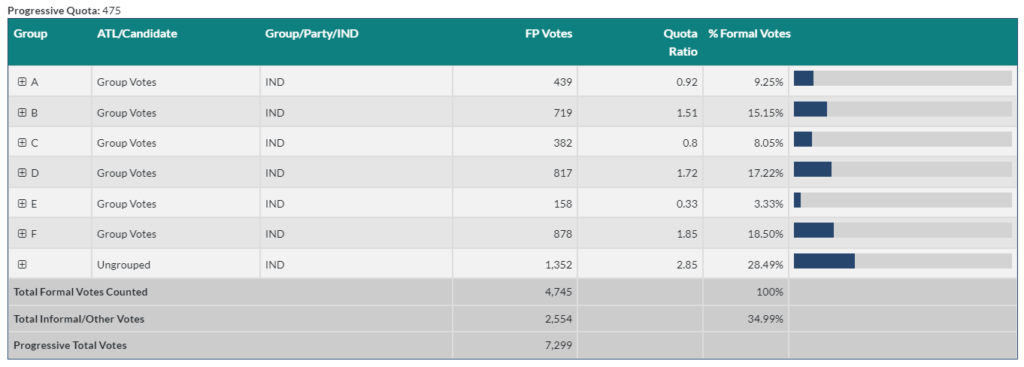Expand Group D plus icon
Image resolution: width=1024 pixels, height=367 pixels.
[x=22, y=173]
